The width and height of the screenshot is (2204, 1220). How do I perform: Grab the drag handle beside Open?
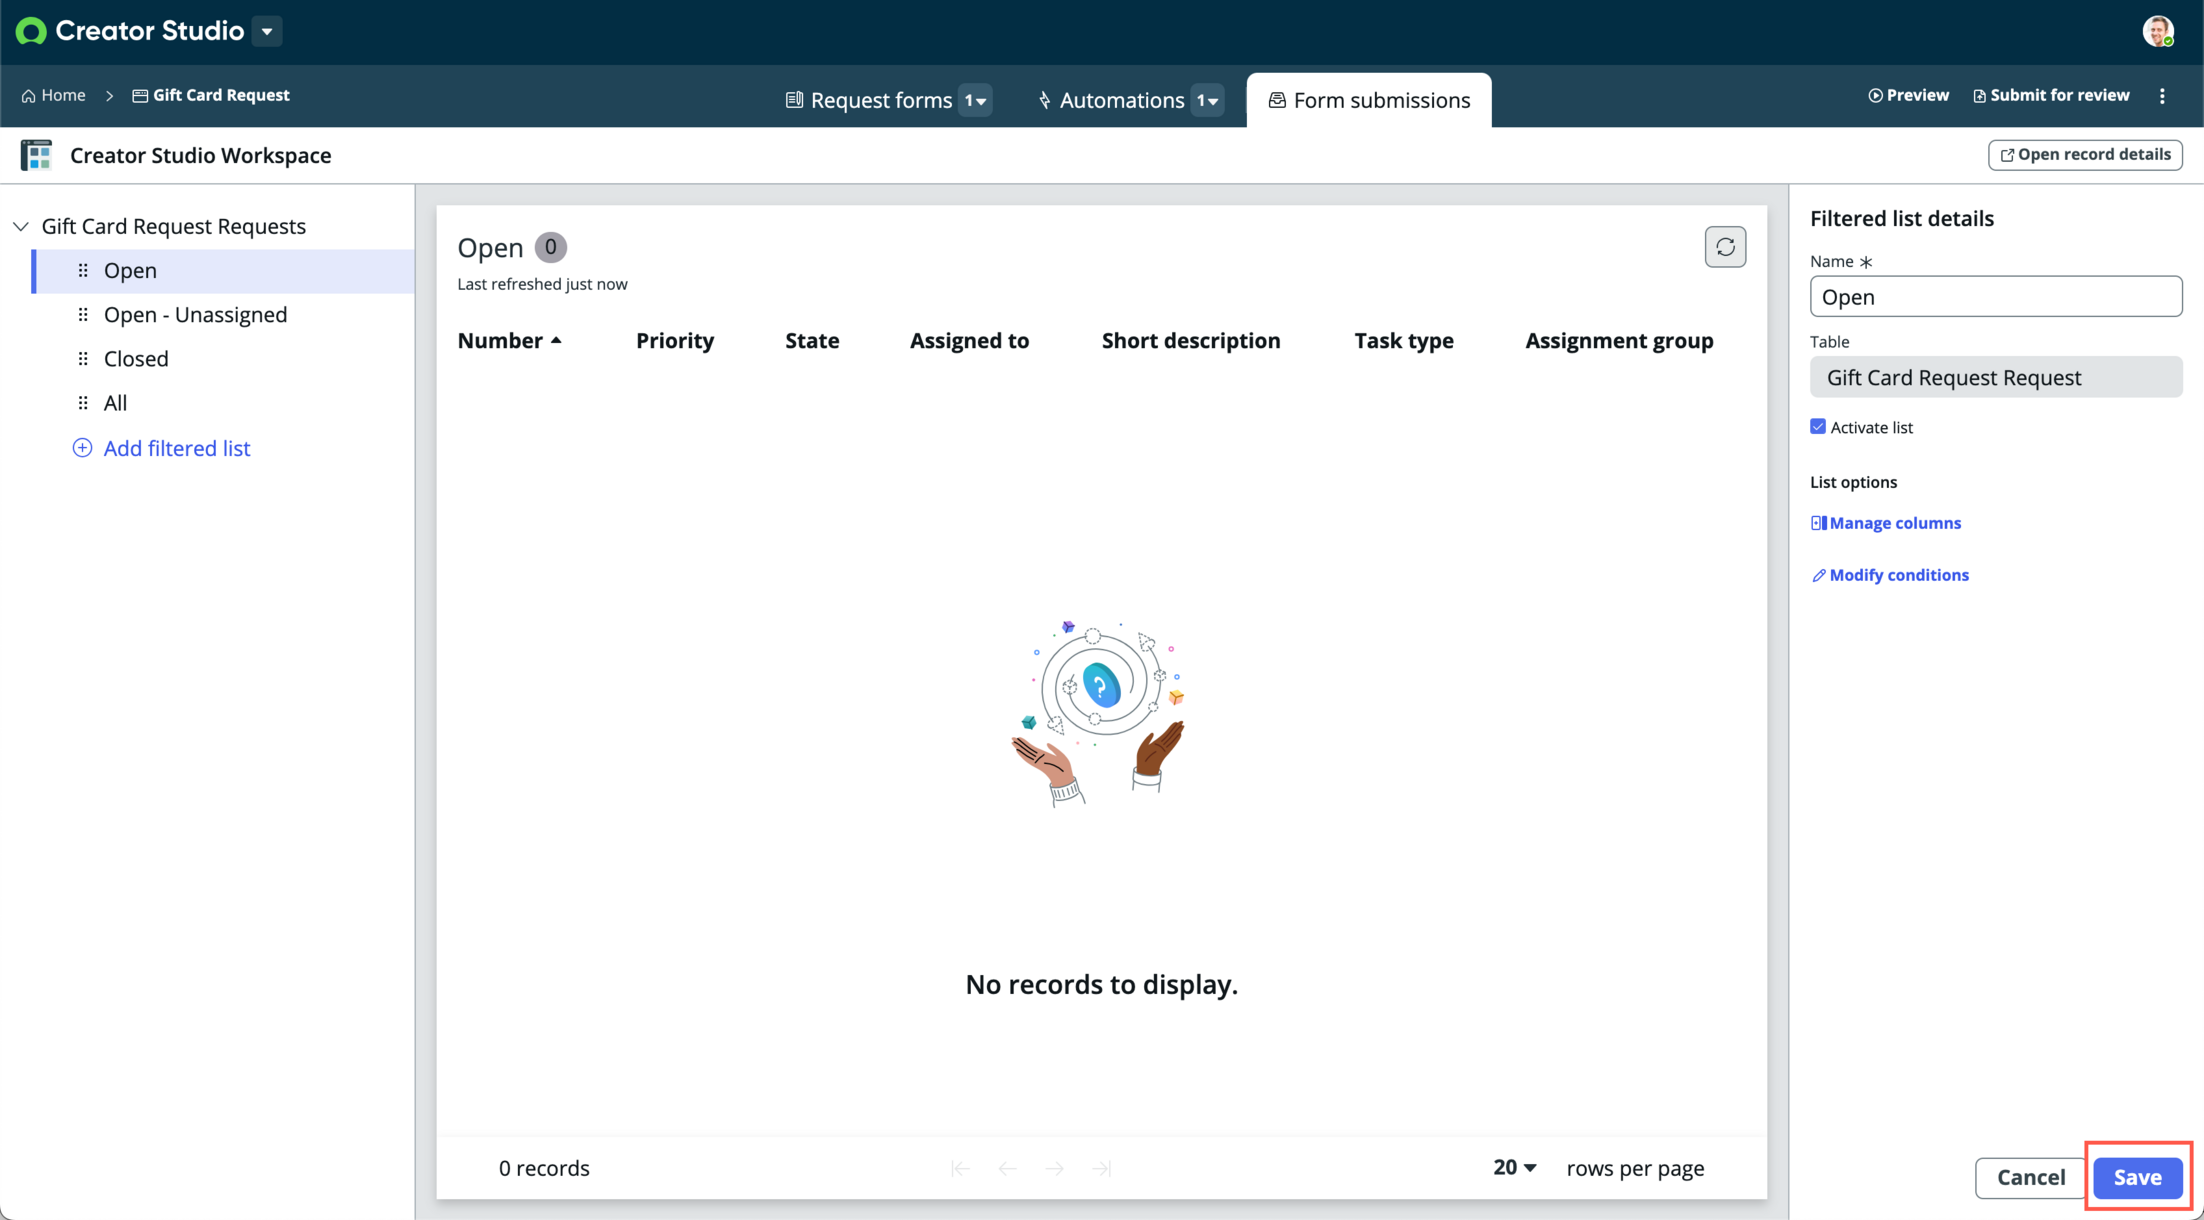pyautogui.click(x=83, y=271)
